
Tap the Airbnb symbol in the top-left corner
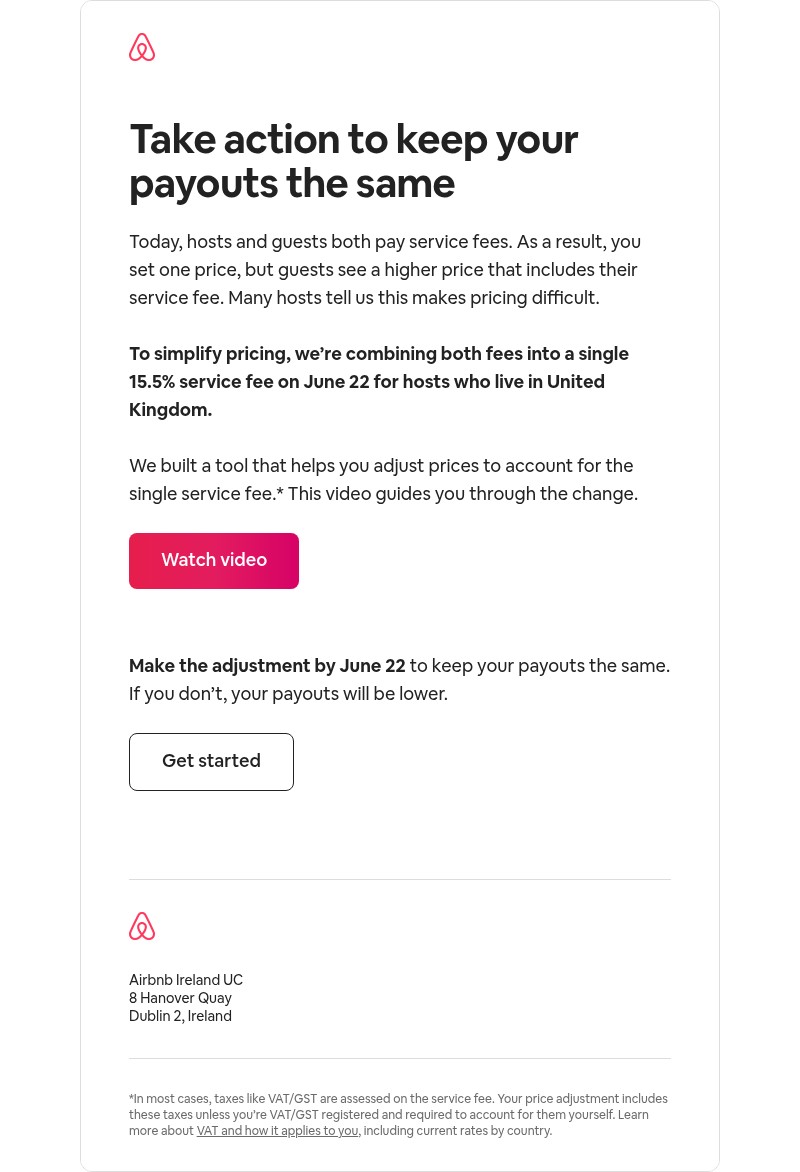[142, 47]
